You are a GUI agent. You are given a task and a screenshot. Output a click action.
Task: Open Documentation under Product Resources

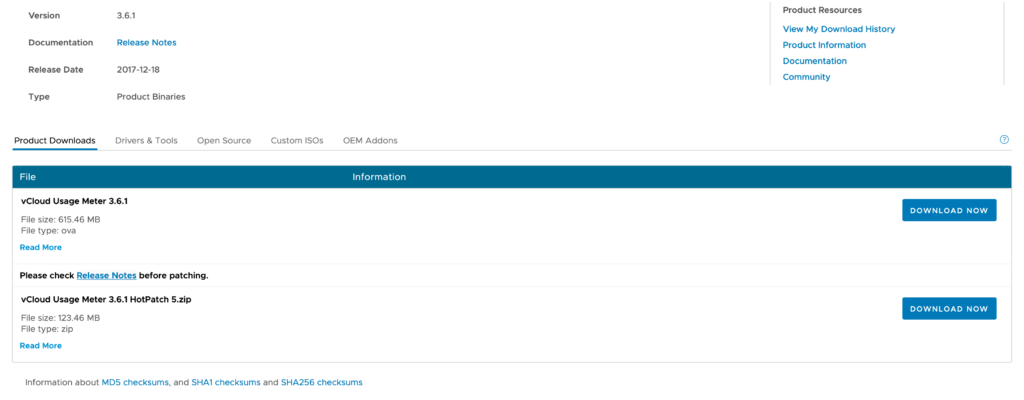814,61
